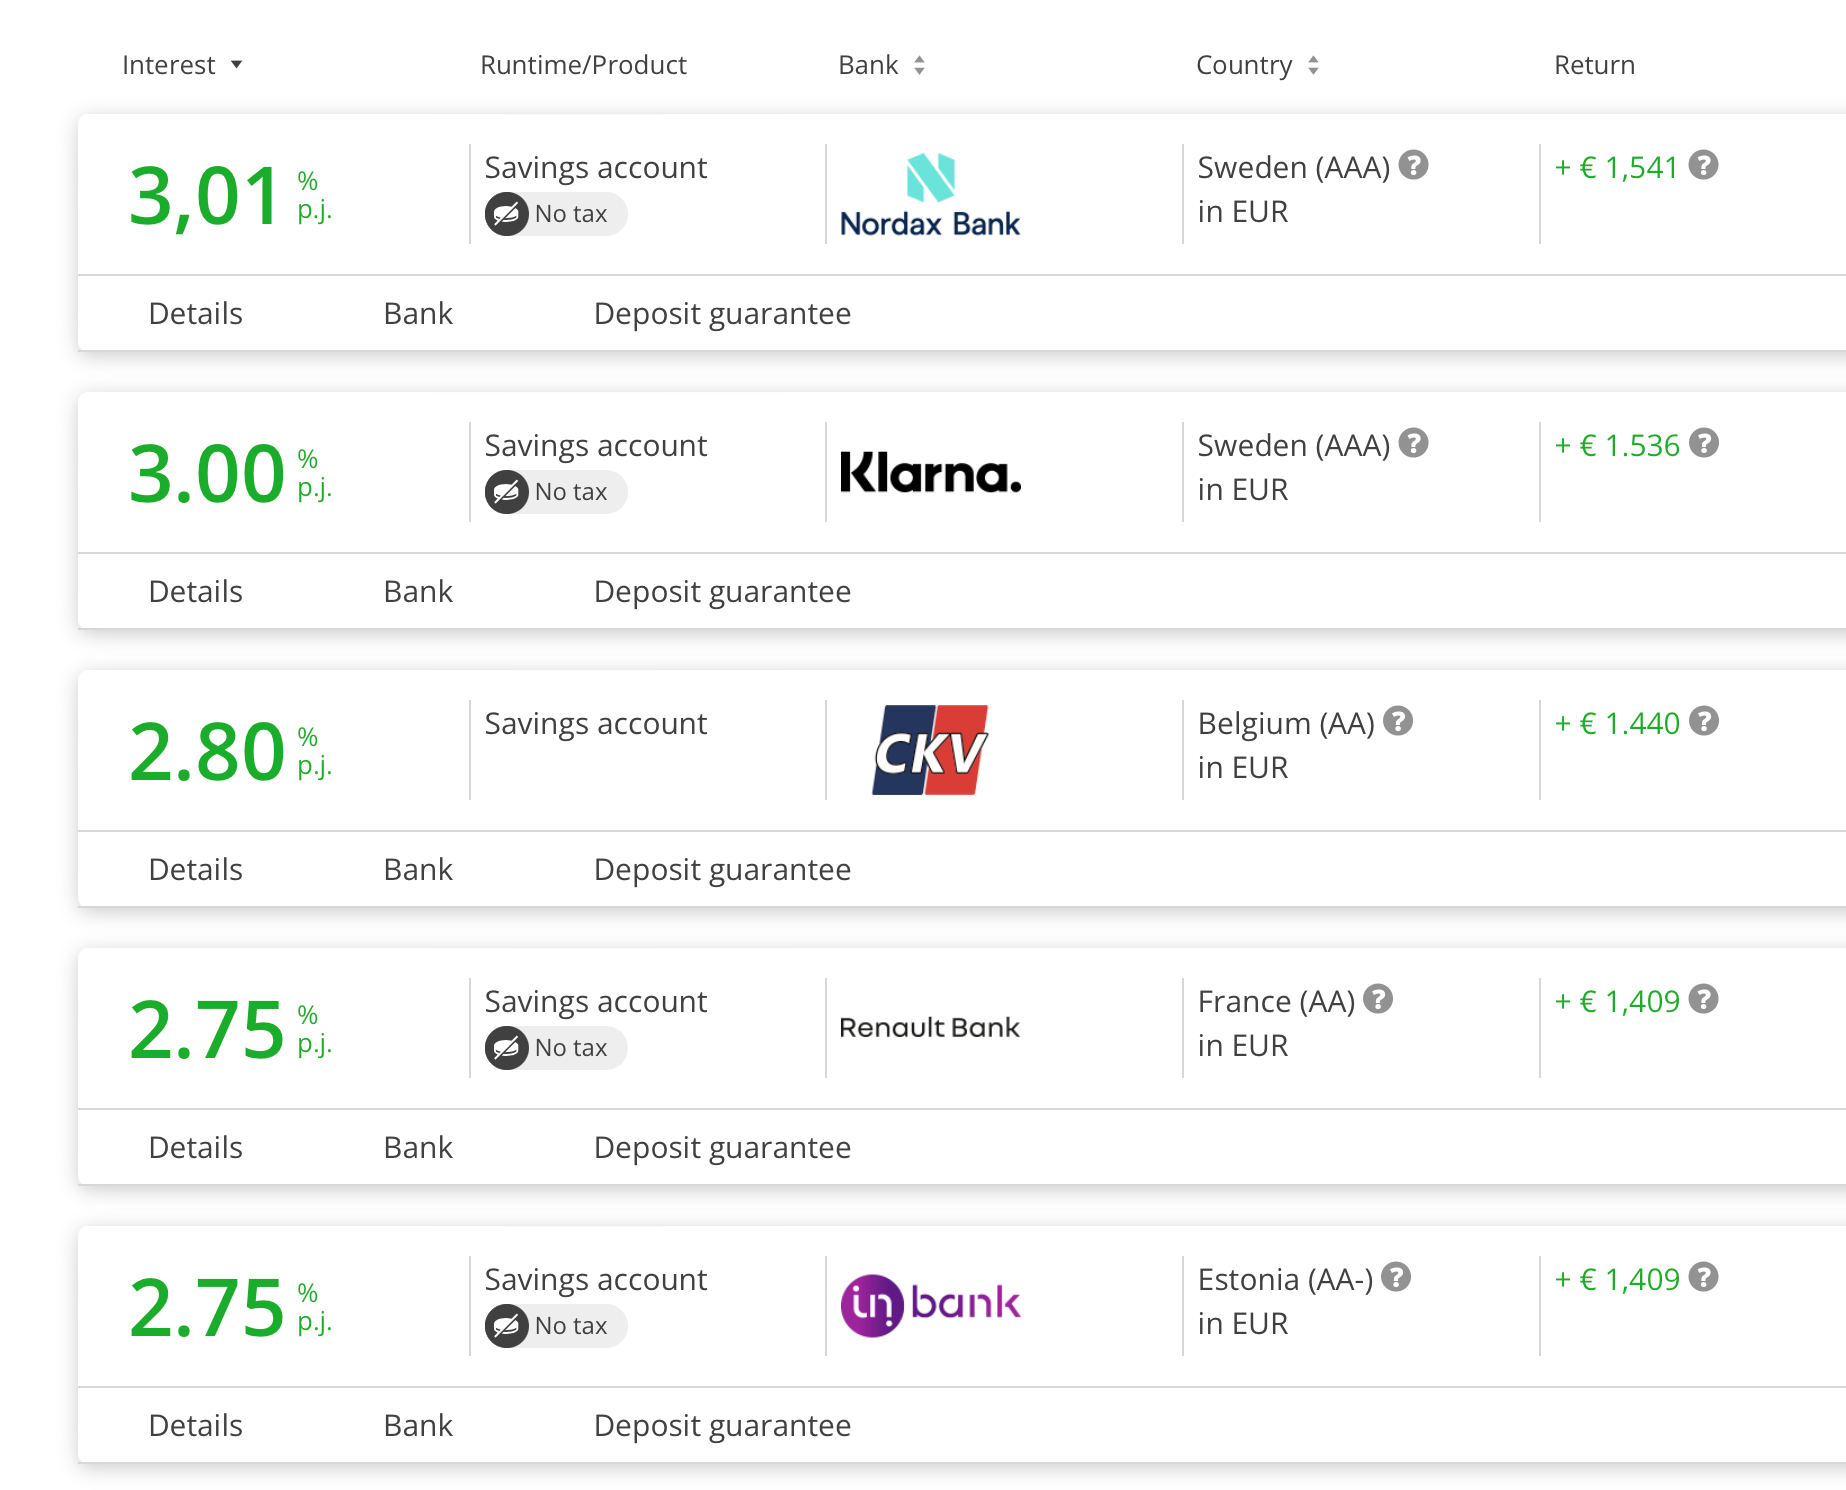Click help icon beside Klarna's + € 1.536 return

[x=1703, y=443]
